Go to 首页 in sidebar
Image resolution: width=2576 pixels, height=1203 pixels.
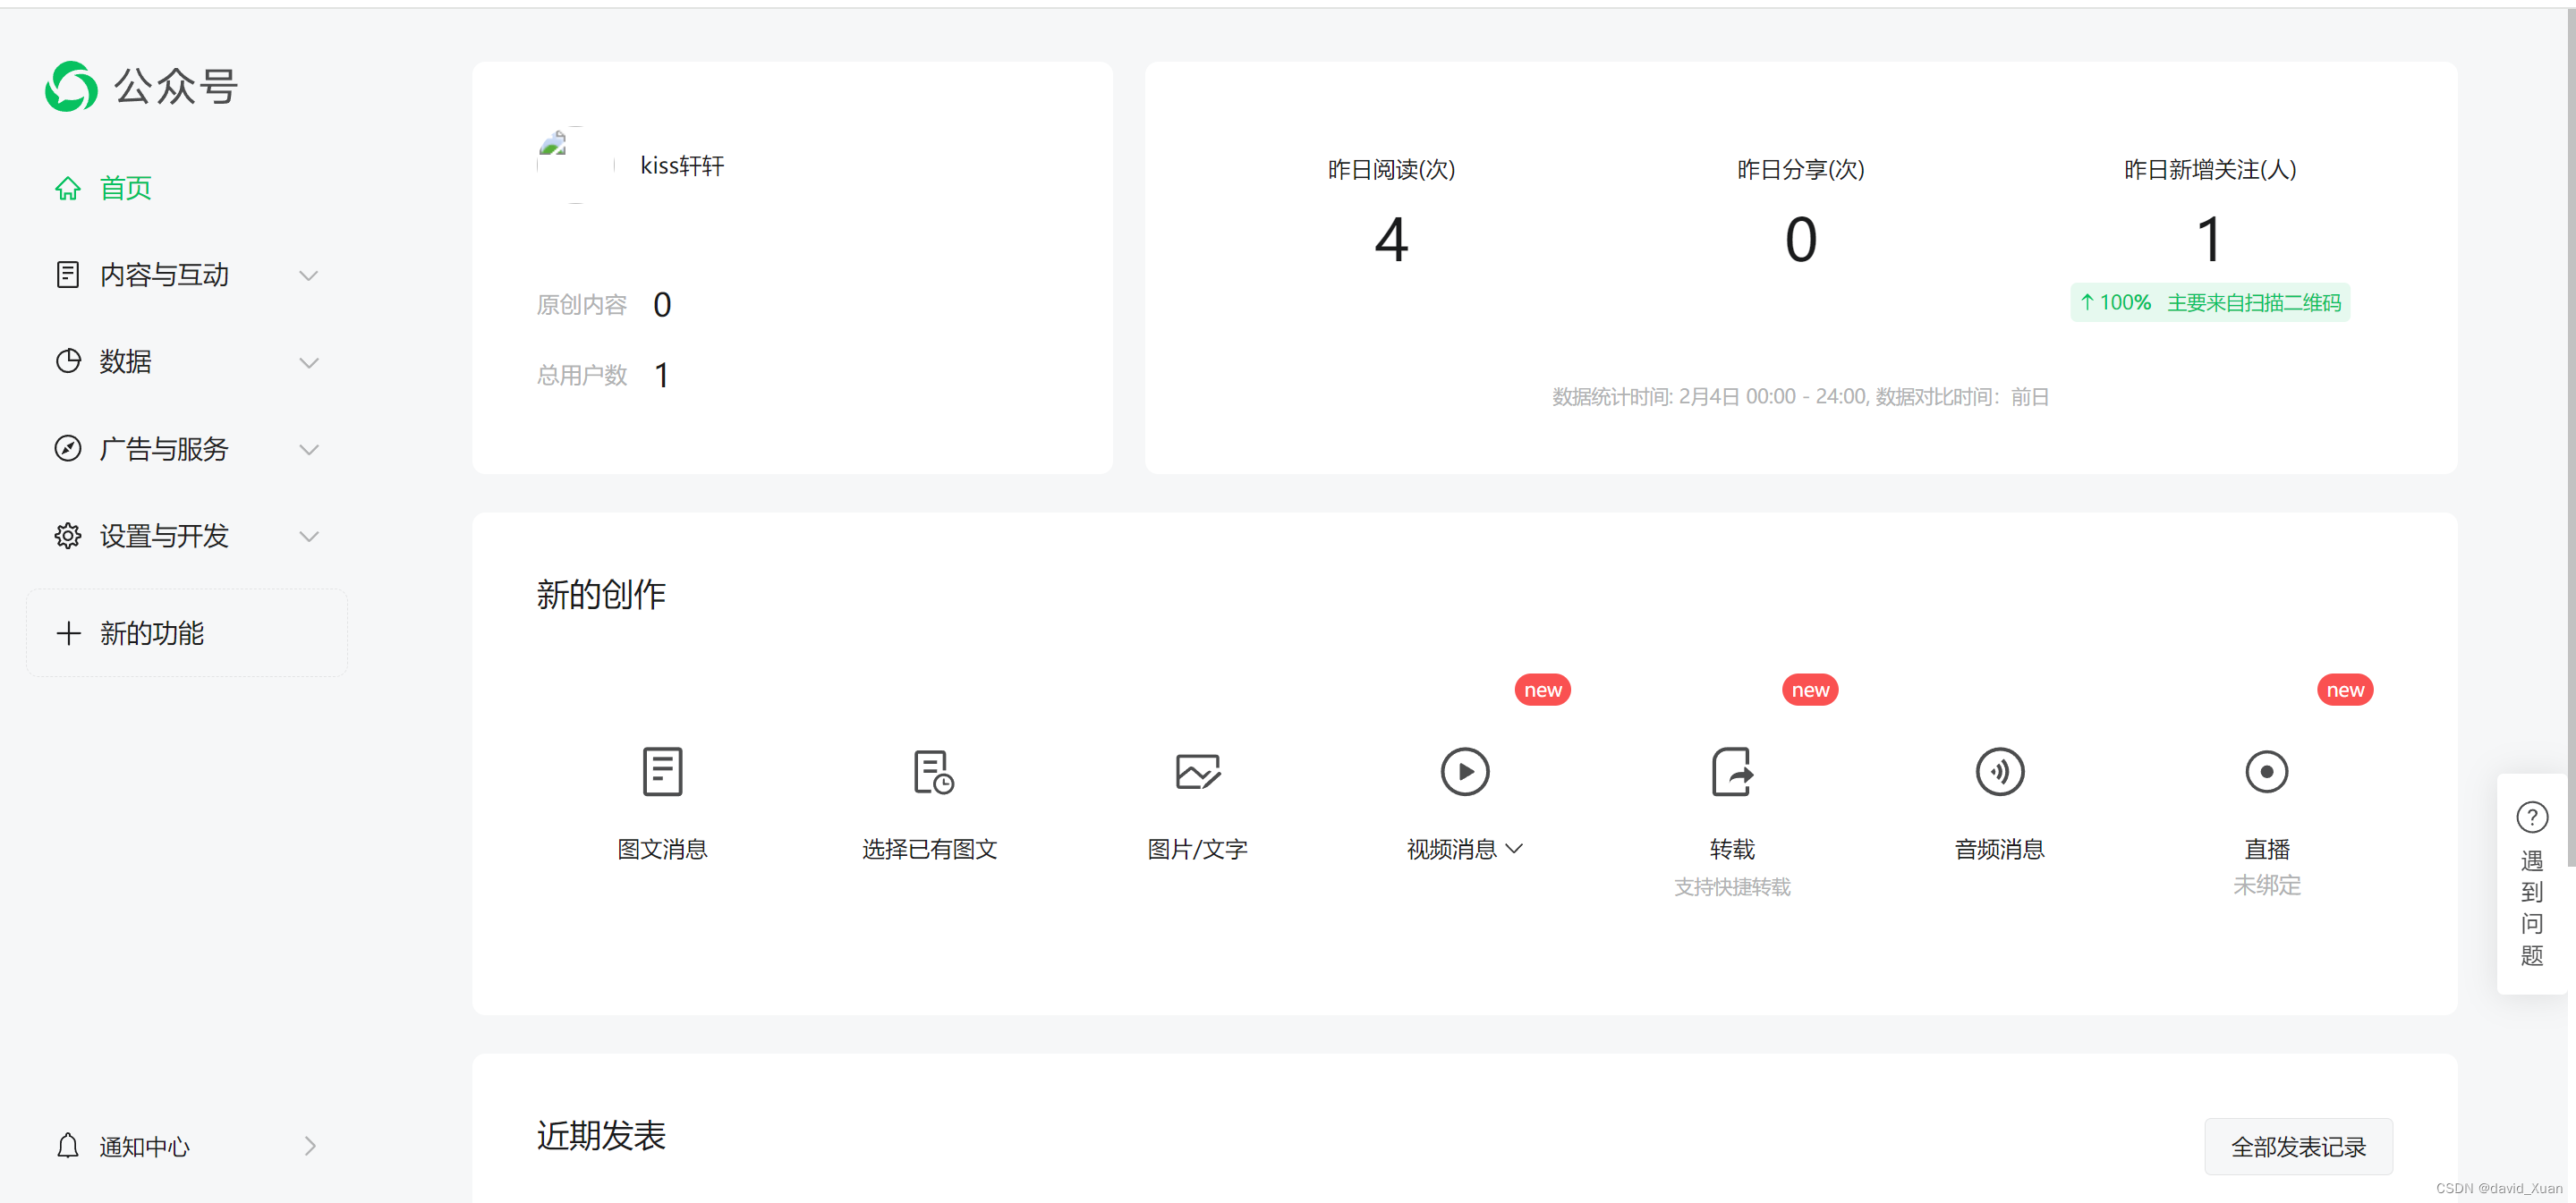125,188
